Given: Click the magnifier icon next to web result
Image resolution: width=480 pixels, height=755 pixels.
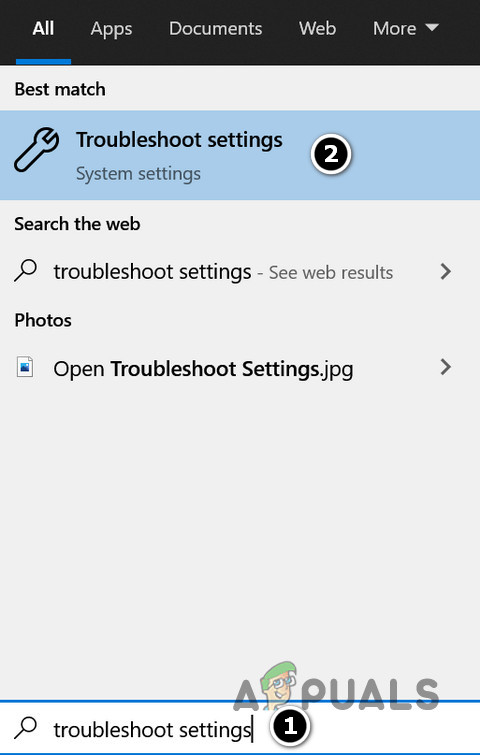Looking at the screenshot, I should tap(26, 271).
